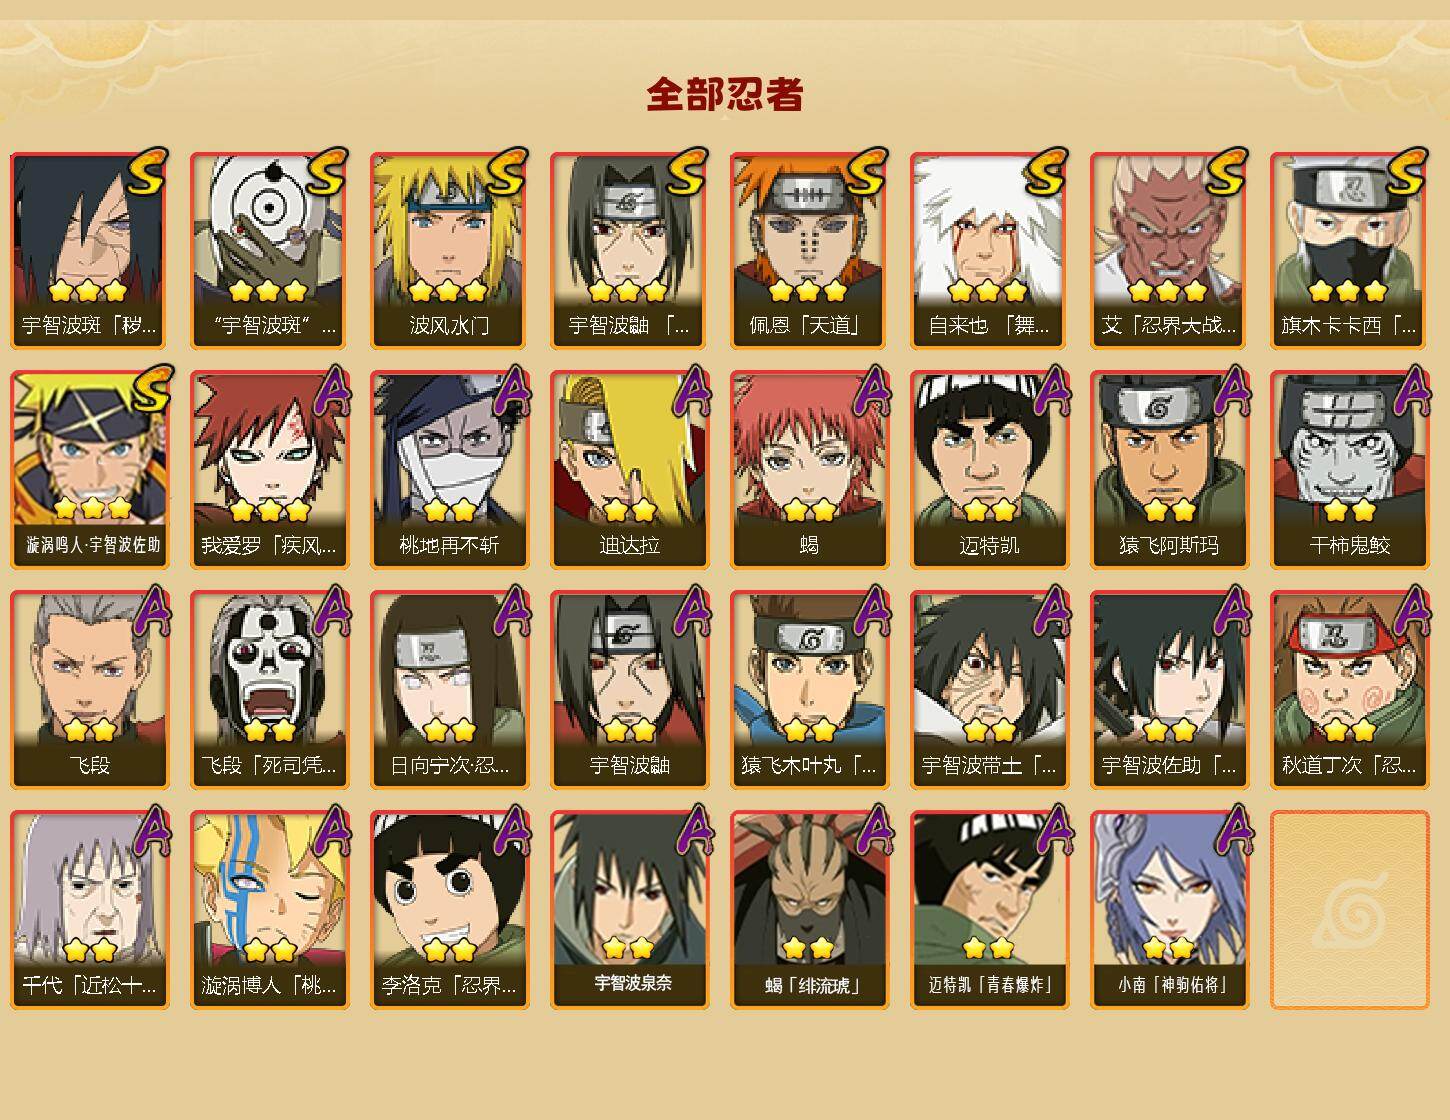Open the 迈特凯 character card
This screenshot has width=1450, height=1120.
[989, 470]
